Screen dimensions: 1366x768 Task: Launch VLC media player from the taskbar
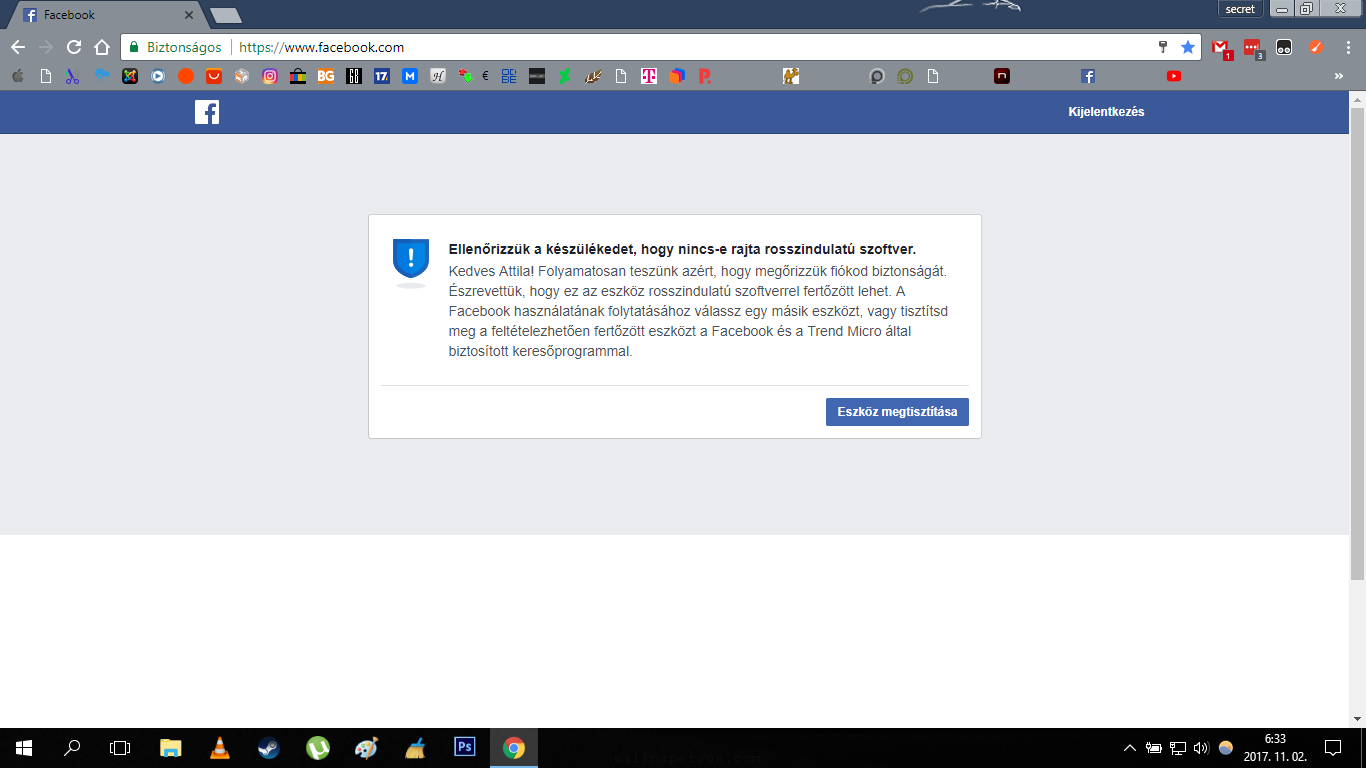pos(220,747)
